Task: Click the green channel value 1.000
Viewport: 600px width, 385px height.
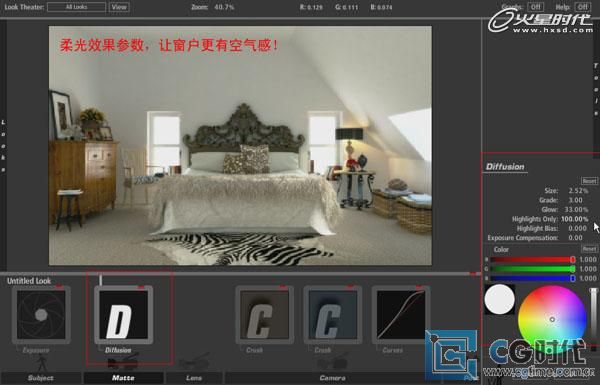Action: pos(588,269)
